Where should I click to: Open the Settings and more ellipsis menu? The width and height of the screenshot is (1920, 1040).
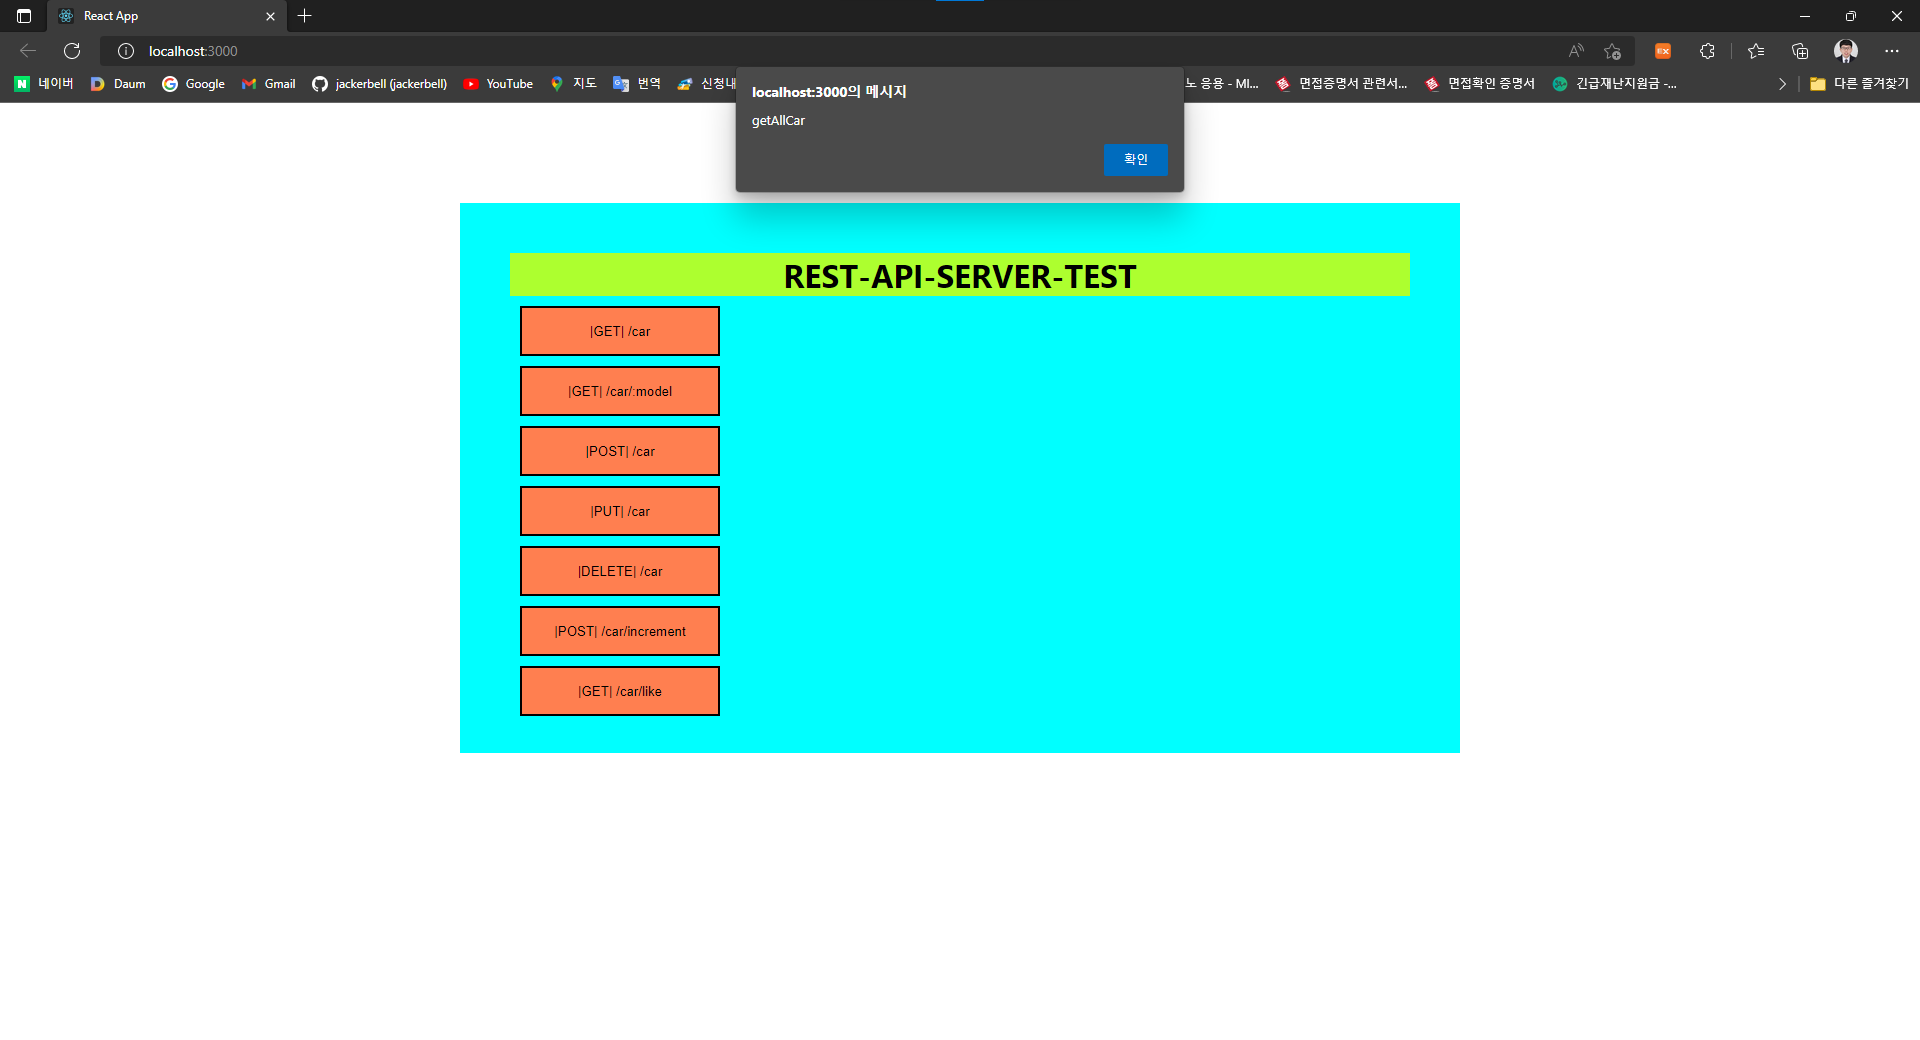(1892, 51)
